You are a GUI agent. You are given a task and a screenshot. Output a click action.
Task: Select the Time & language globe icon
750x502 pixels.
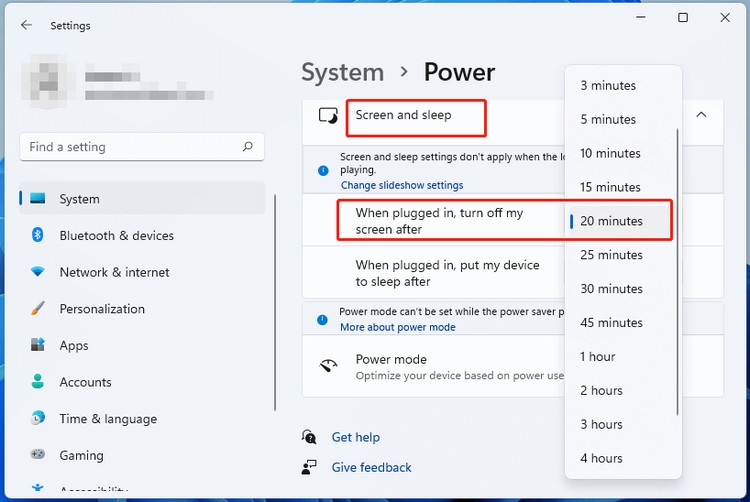37,418
